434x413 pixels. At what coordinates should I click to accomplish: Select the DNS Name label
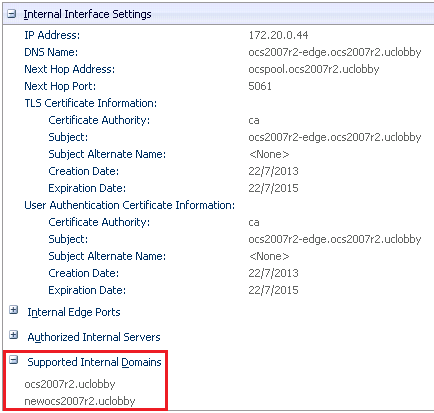click(51, 52)
